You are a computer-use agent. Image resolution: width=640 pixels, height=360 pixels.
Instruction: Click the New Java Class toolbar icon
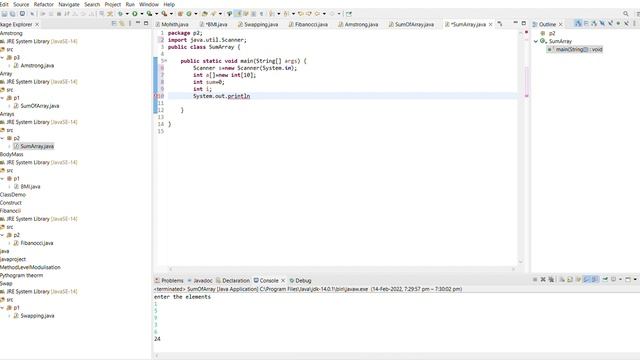[x=189, y=13]
